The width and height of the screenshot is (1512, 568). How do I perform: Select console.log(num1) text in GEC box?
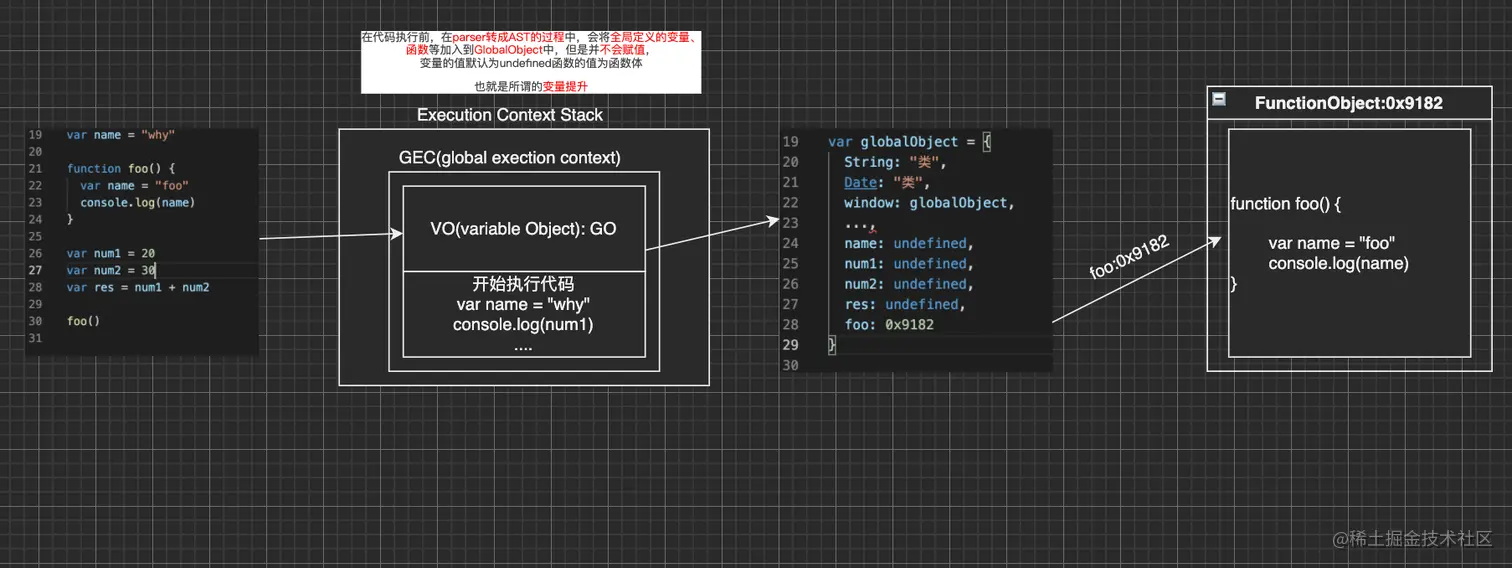click(523, 325)
